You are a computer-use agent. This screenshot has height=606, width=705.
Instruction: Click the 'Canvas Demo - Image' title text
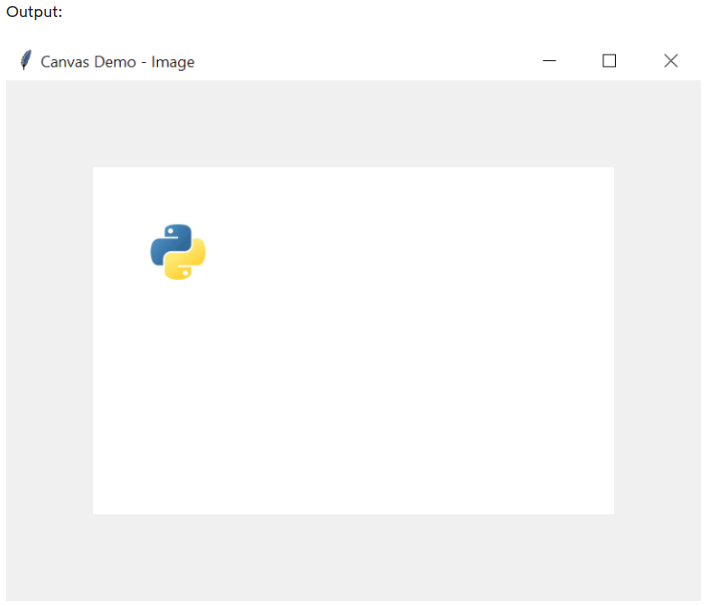(117, 62)
